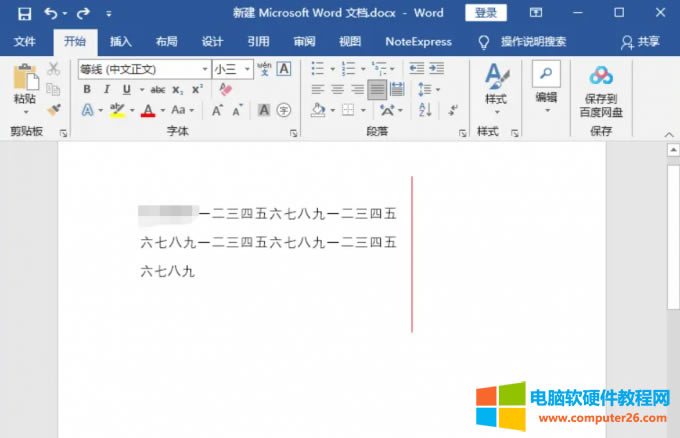This screenshot has width=680, height=438.
Task: Click the 登录 sign-in button
Action: point(485,13)
